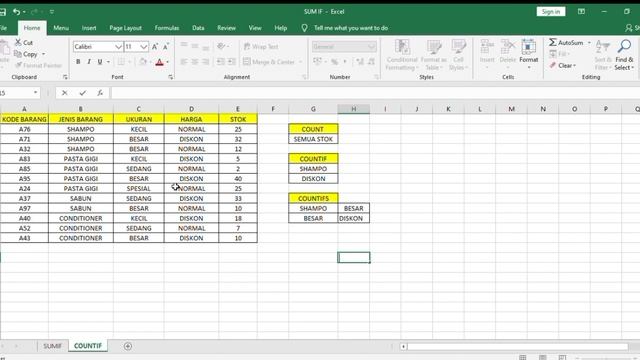The height and width of the screenshot is (360, 640).
Task: Open the Calibri font name dropdown
Action: pos(118,47)
